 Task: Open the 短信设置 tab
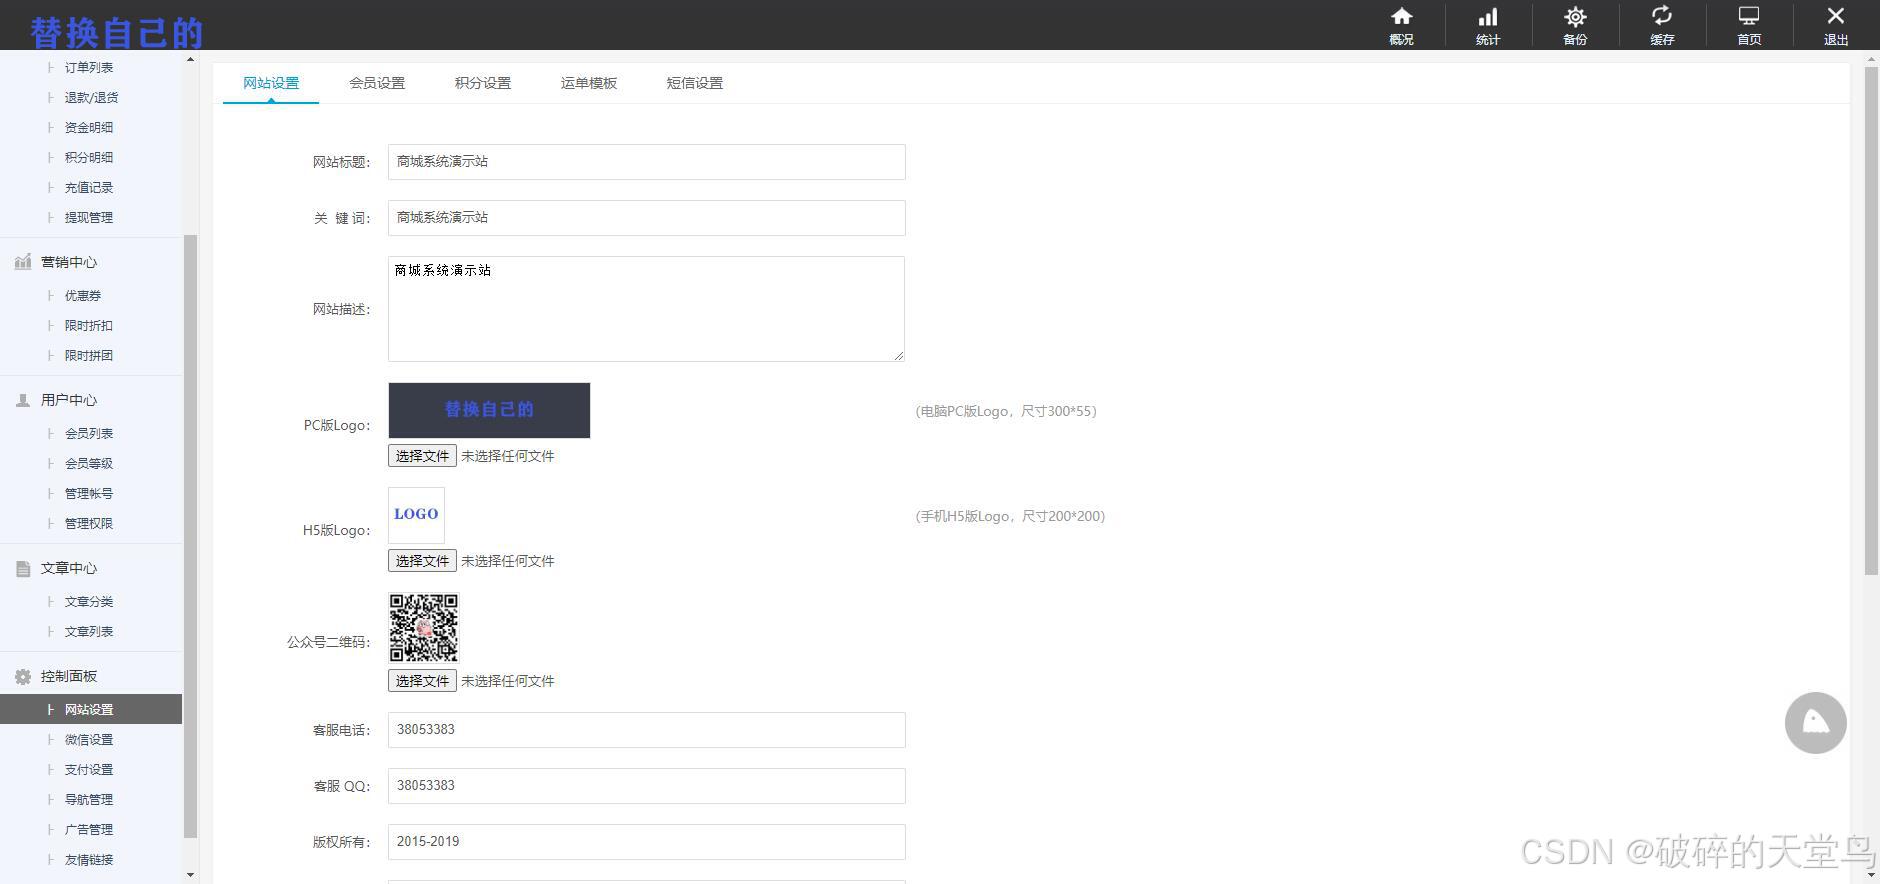tap(695, 83)
